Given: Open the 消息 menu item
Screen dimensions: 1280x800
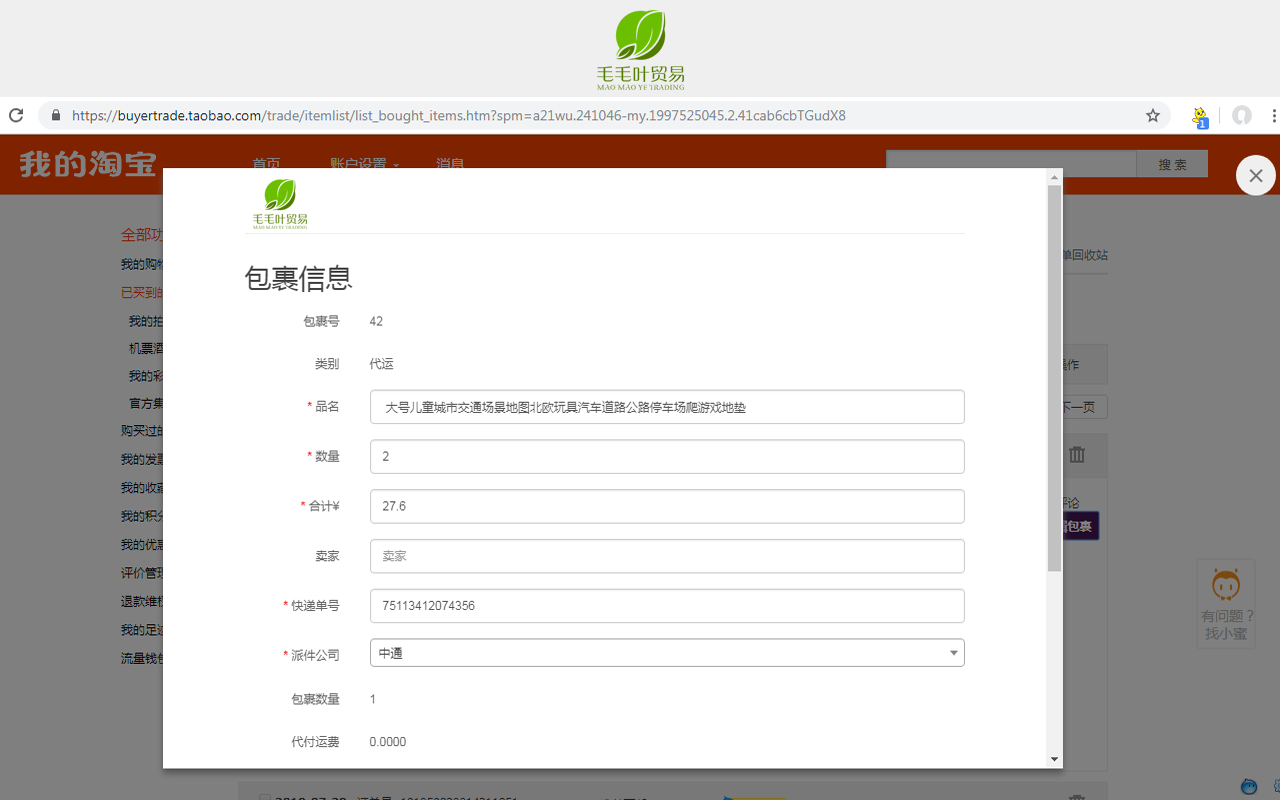Looking at the screenshot, I should click(x=449, y=164).
